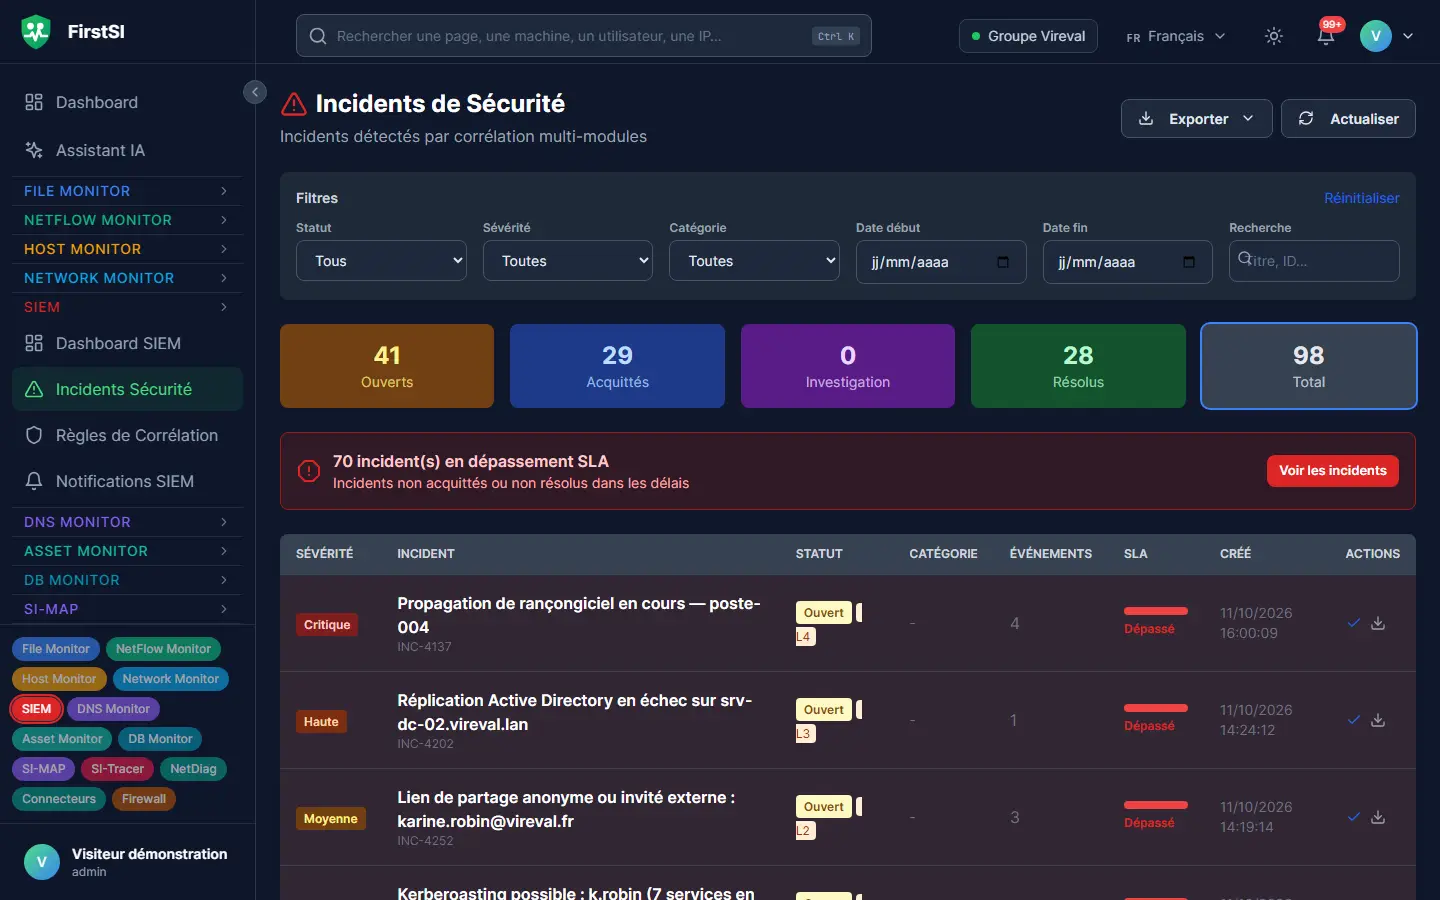This screenshot has height=900, width=1440.
Task: Select the orange Ouverts counter card
Action: [387, 366]
